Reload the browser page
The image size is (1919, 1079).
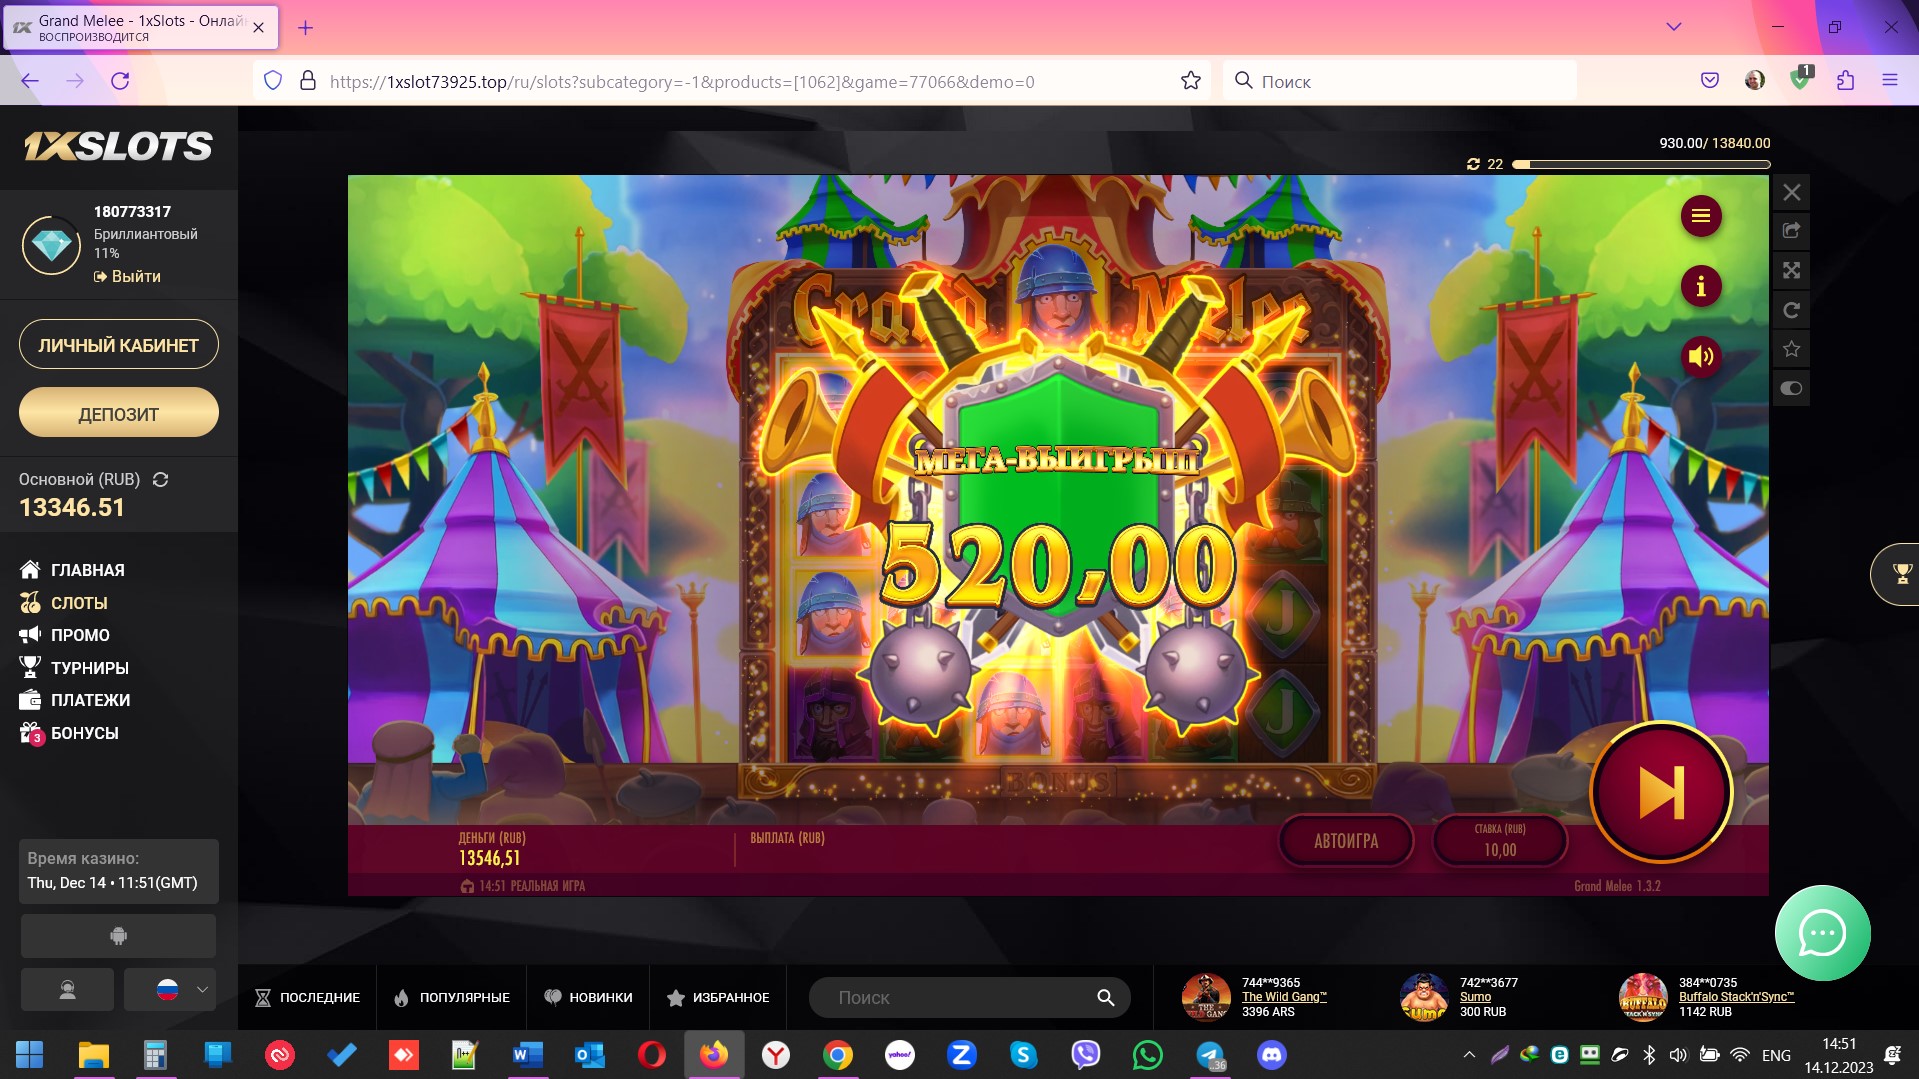pos(120,81)
